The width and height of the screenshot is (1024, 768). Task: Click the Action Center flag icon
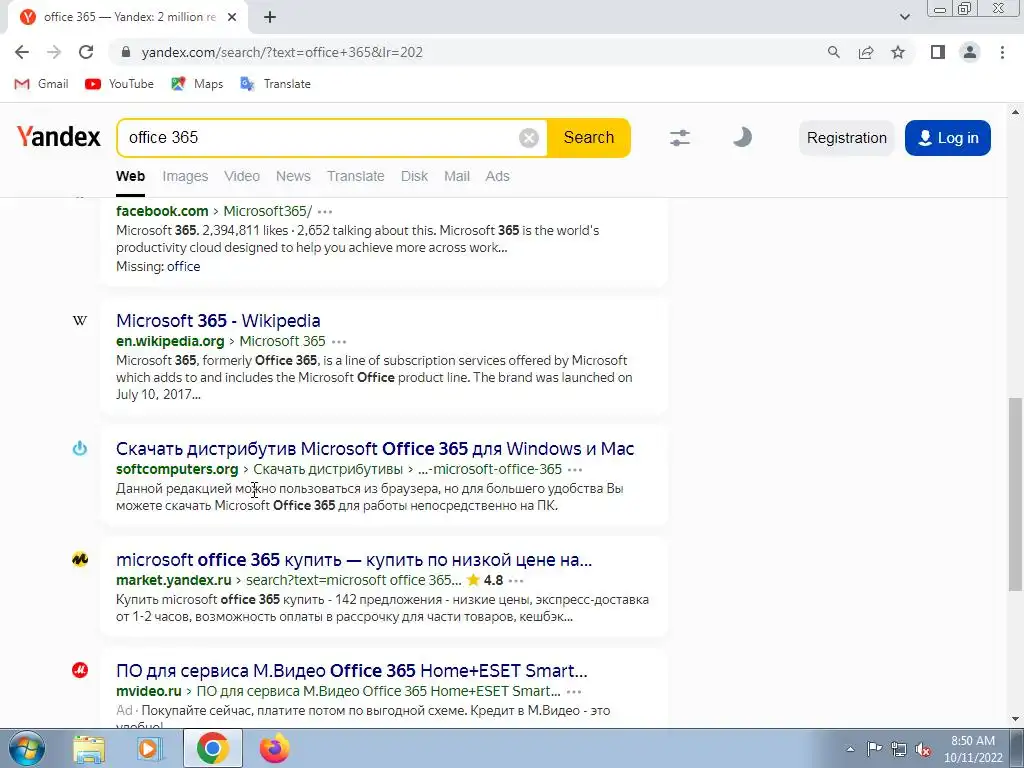(874, 749)
